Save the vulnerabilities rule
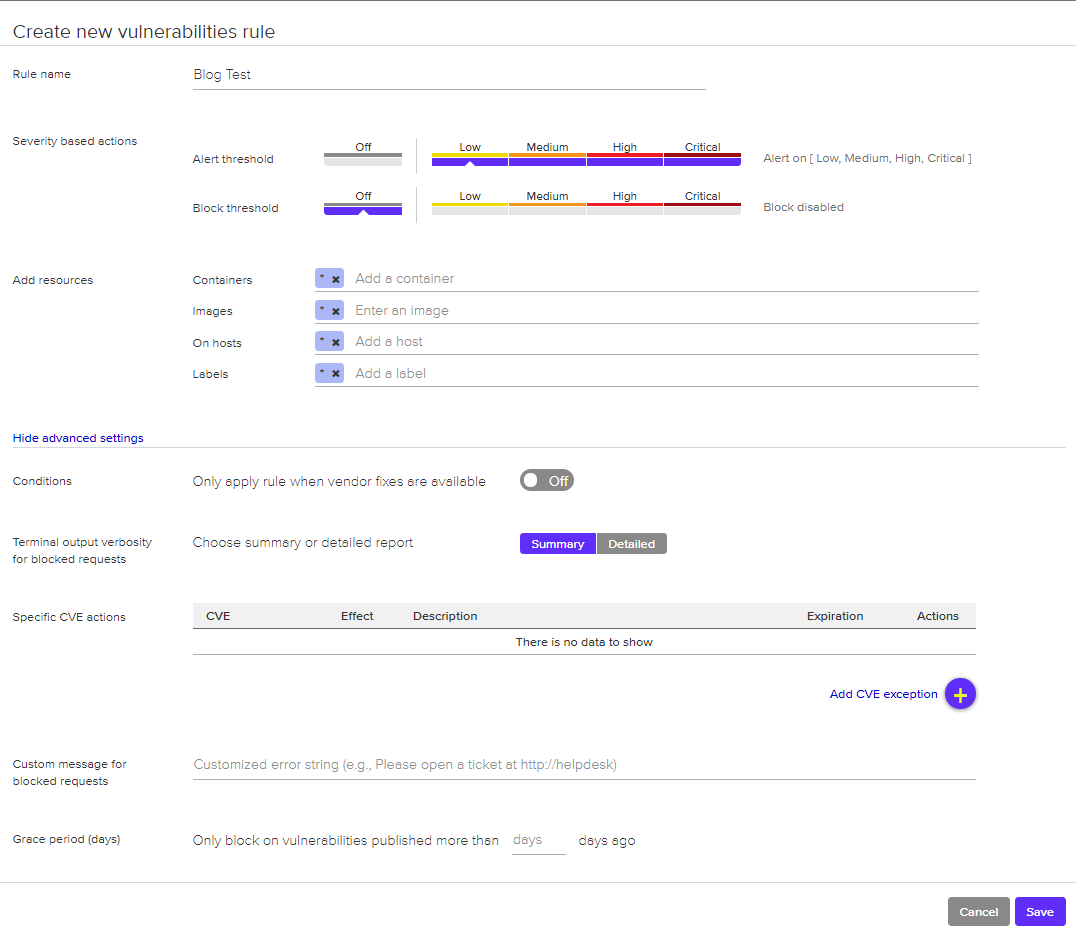This screenshot has width=1076, height=937. point(1039,912)
